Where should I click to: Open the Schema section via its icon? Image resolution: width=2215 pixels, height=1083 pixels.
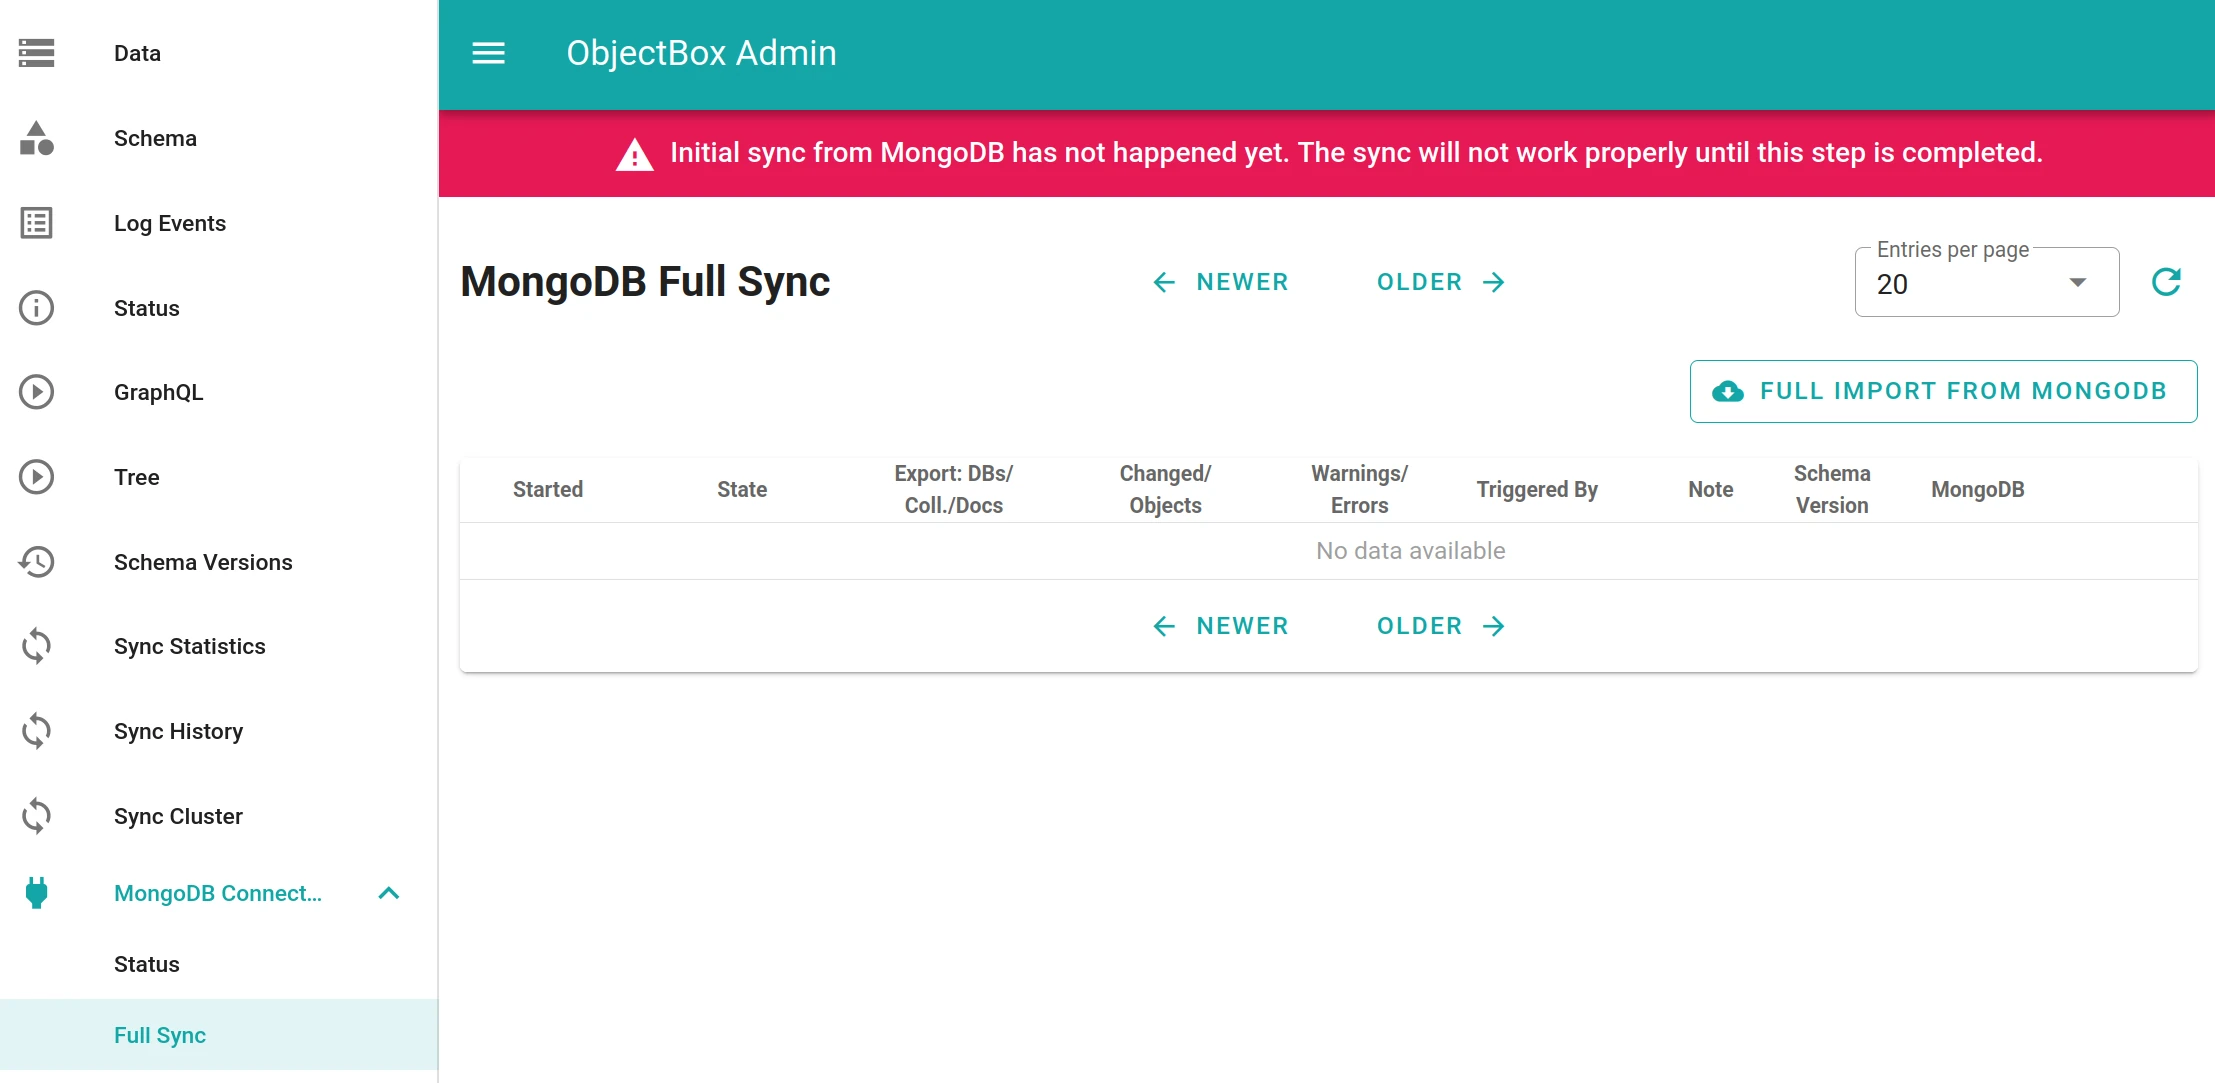36,139
